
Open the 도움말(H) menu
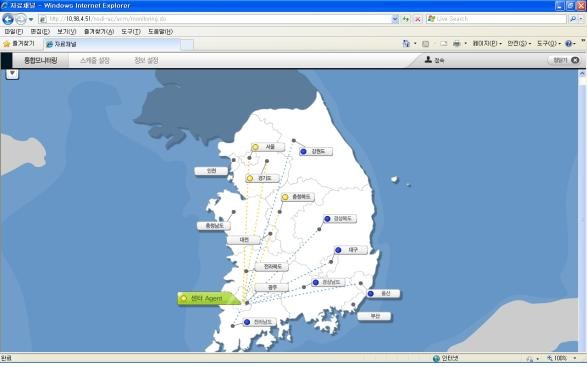(161, 31)
